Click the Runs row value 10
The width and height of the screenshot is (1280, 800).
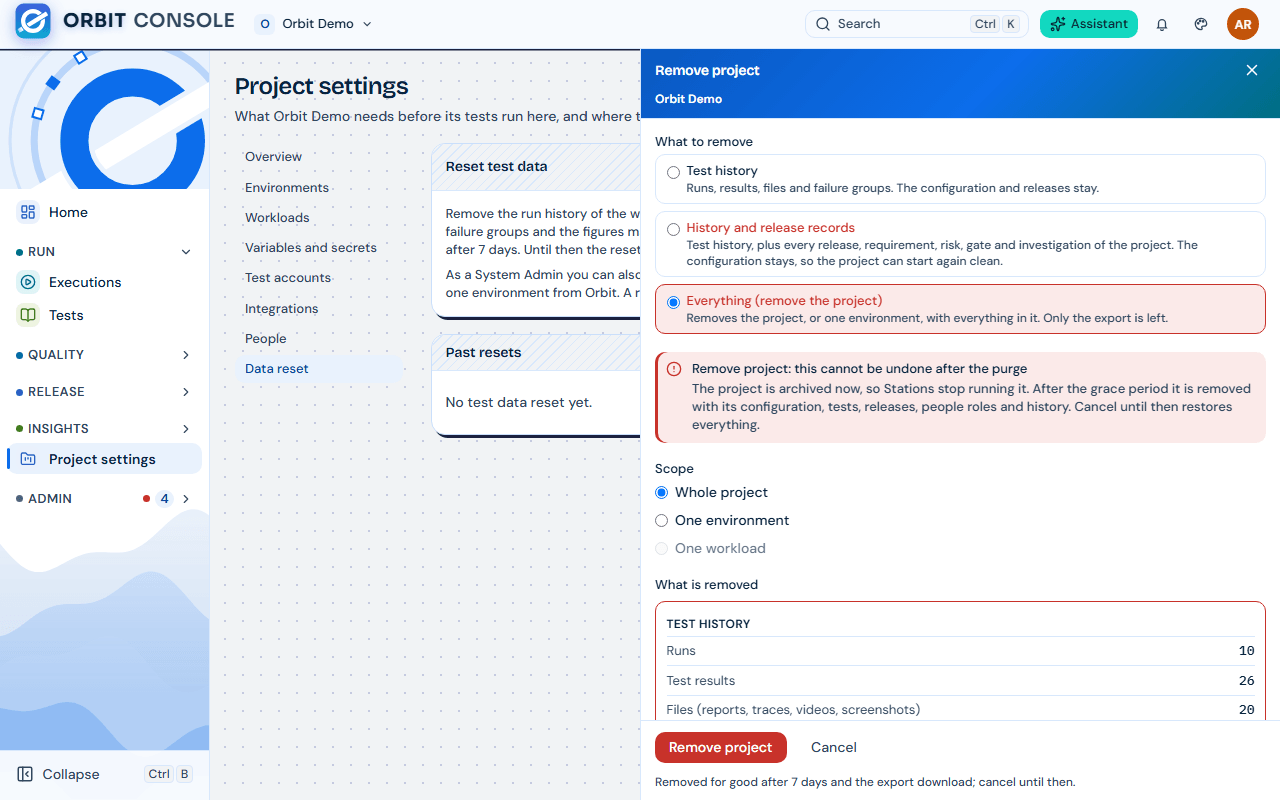click(x=1246, y=651)
